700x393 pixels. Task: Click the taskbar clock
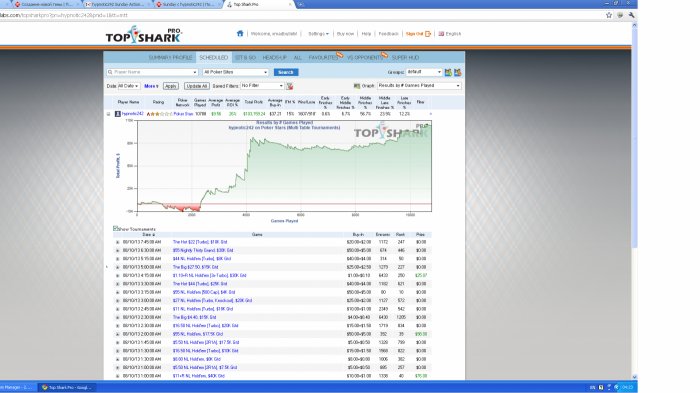[627, 387]
